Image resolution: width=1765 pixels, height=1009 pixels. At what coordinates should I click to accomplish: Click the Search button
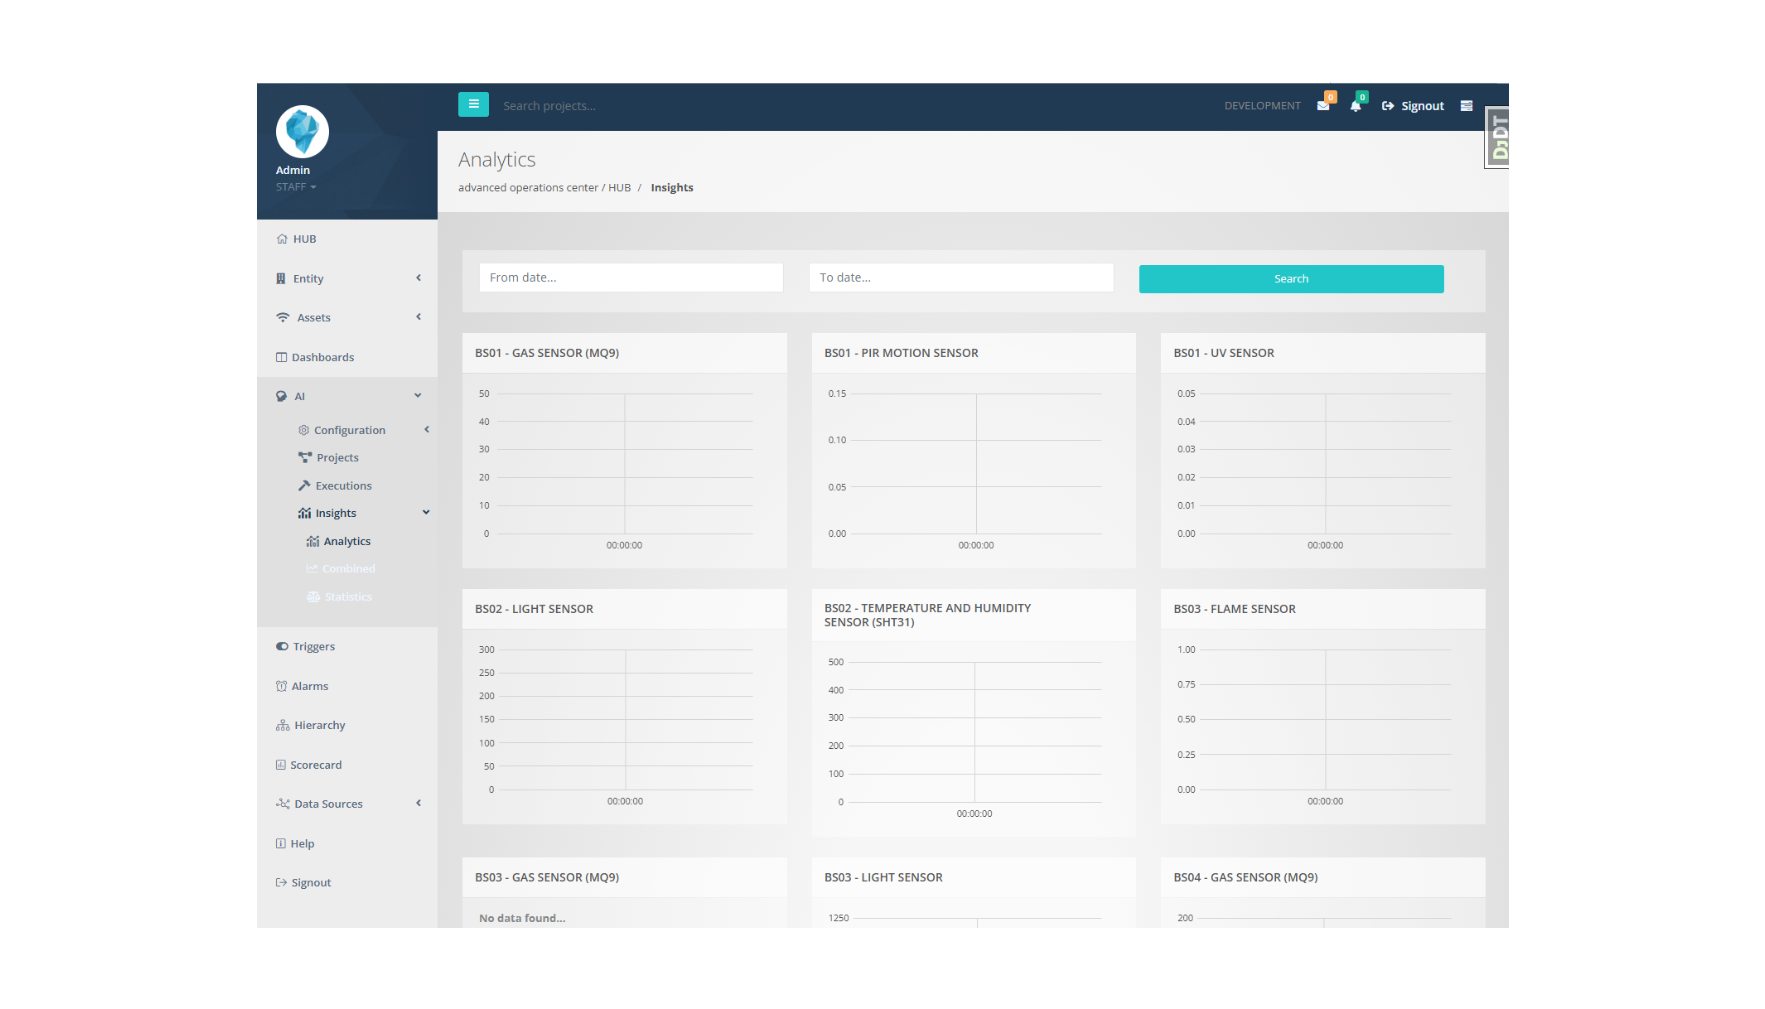(1290, 279)
